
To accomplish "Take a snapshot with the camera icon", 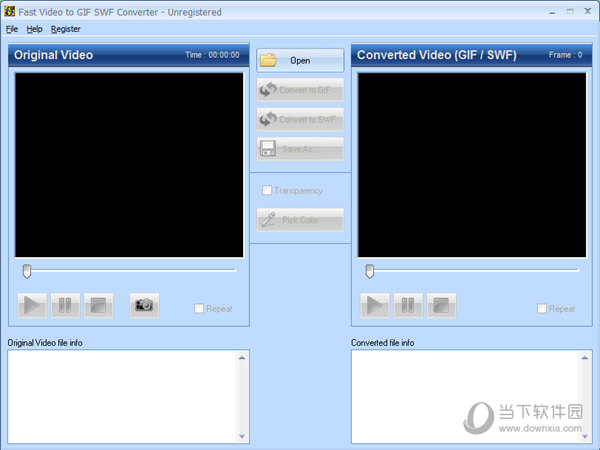I will [144, 305].
